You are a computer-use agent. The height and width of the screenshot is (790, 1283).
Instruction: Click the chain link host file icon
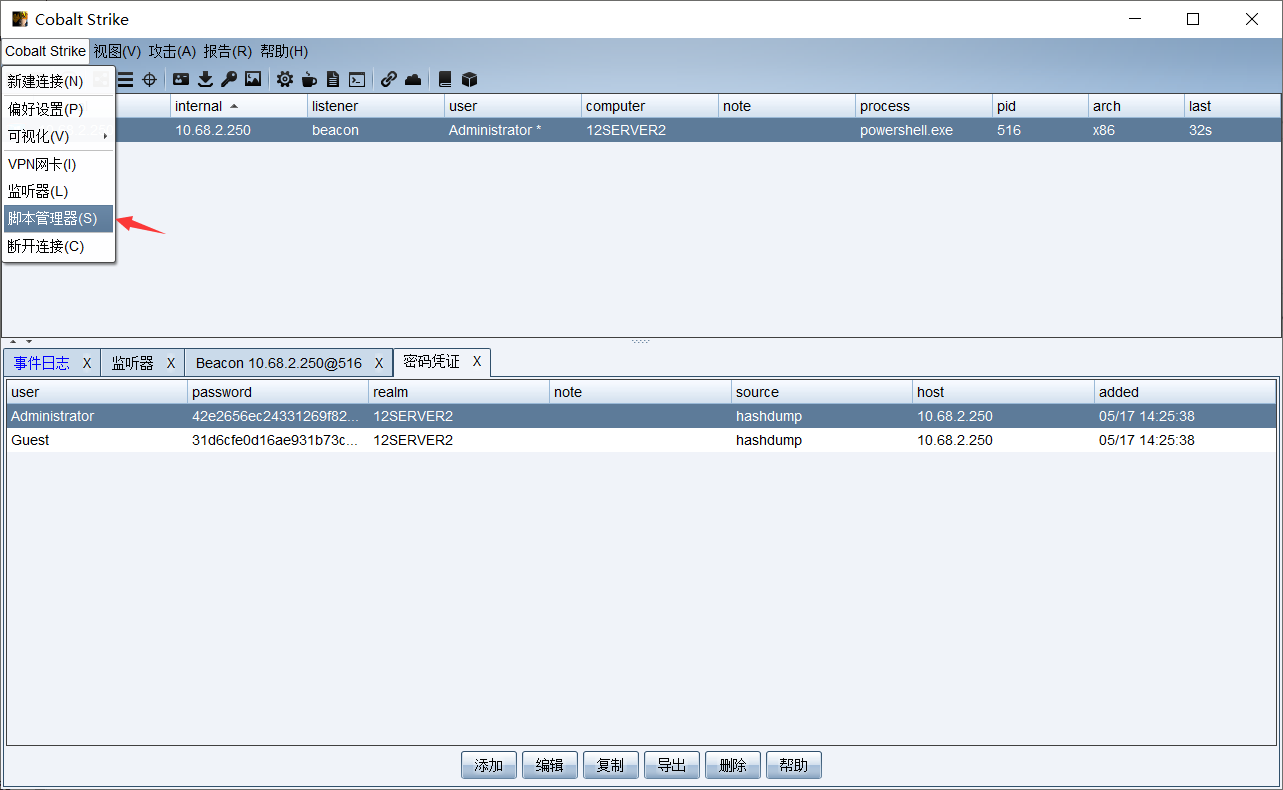pyautogui.click(x=389, y=79)
